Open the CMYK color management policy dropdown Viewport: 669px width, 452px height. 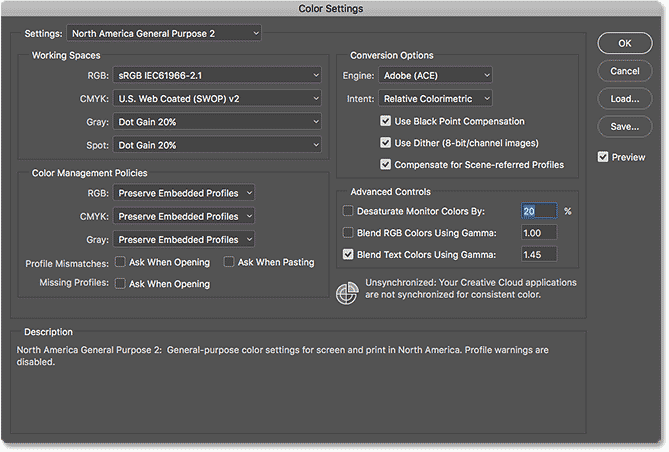pos(182,216)
